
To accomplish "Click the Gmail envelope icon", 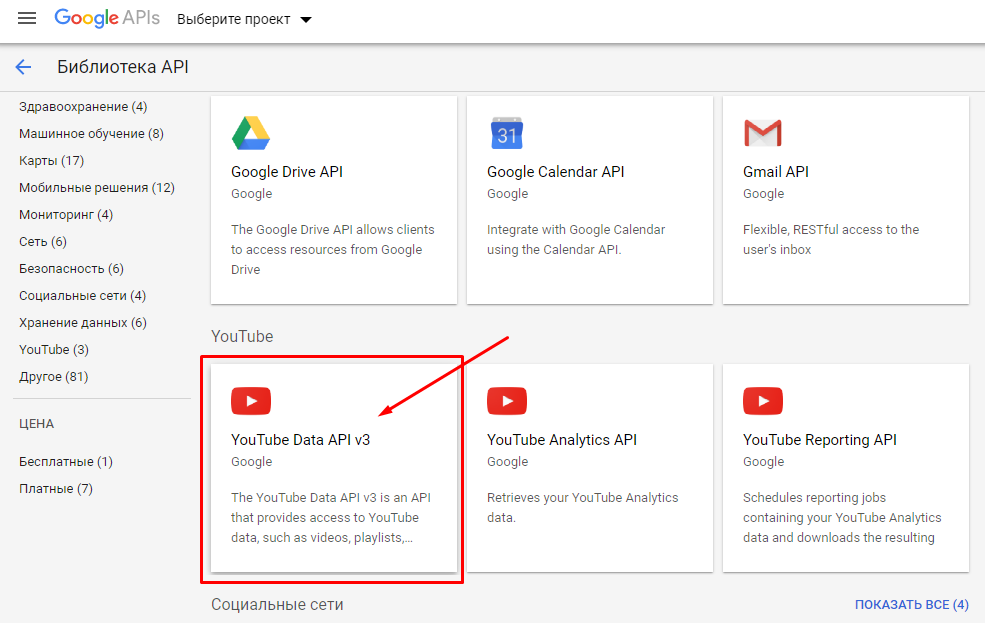I will coord(763,133).
